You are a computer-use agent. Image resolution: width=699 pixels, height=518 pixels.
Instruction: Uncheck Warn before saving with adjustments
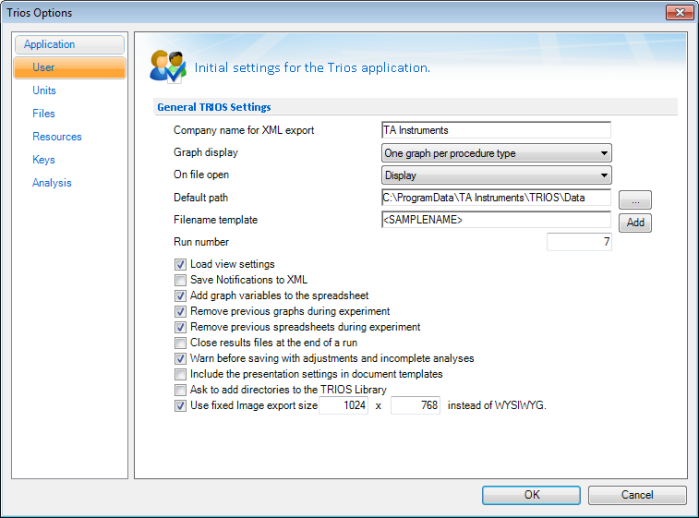[x=180, y=358]
